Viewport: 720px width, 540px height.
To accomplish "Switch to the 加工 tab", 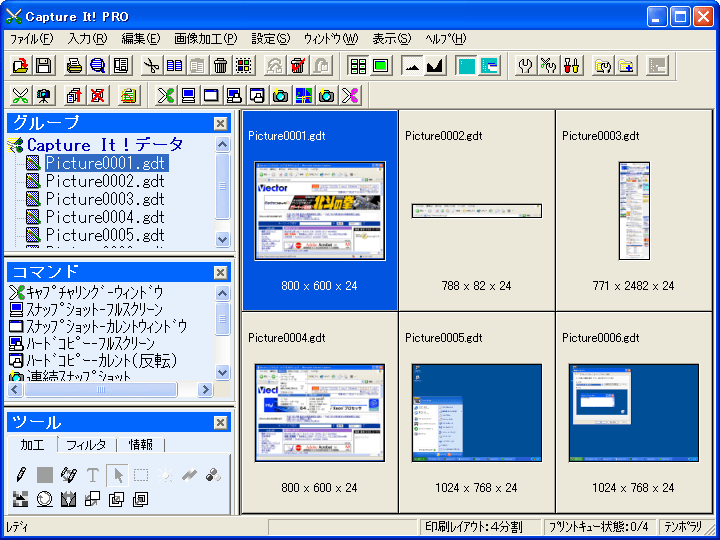I will point(33,444).
